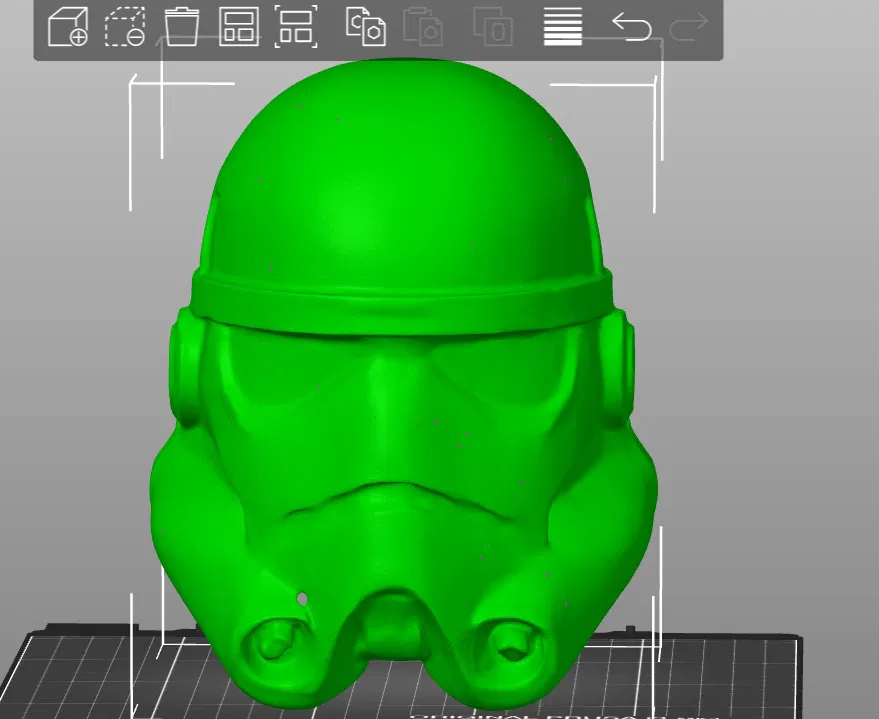Click the greyed-out Add instance icon
The width and height of the screenshot is (879, 719).
[x=493, y=26]
